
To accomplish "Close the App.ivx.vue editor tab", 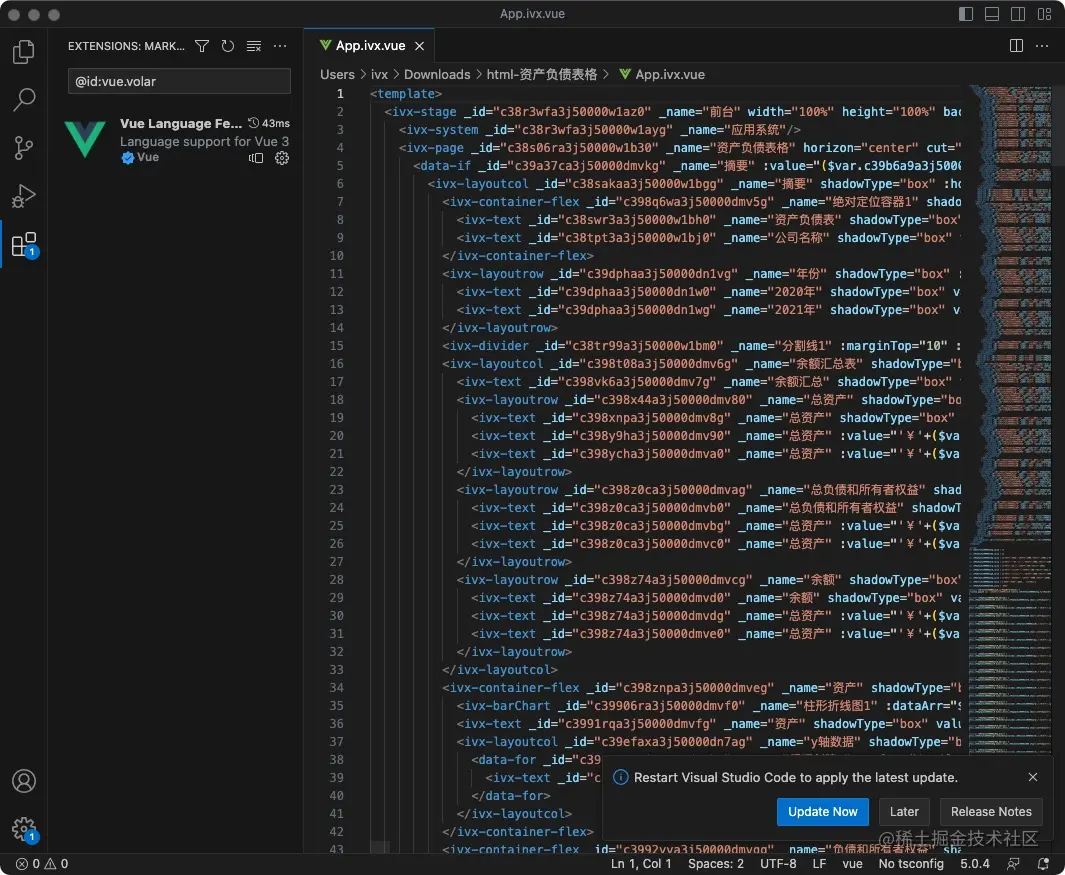I will tap(420, 46).
